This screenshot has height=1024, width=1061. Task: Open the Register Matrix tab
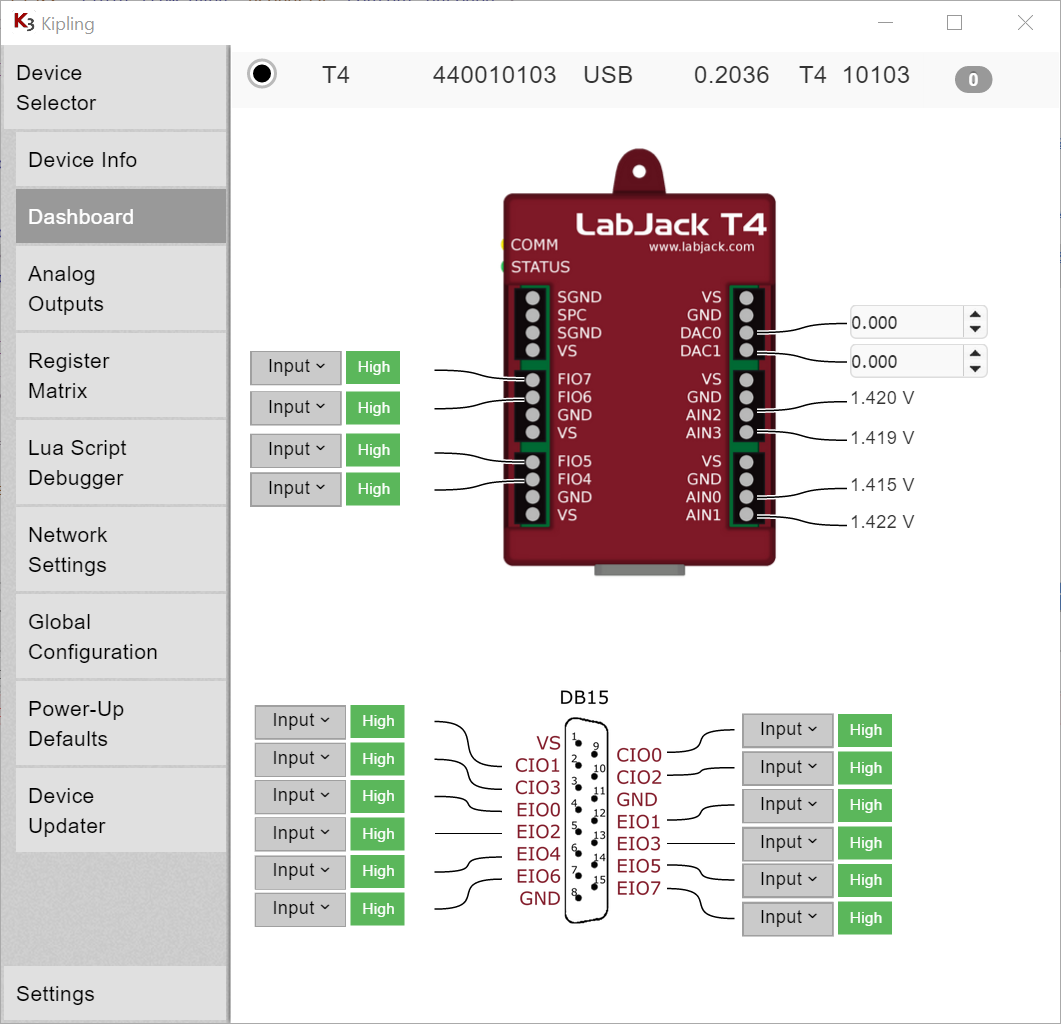120,376
